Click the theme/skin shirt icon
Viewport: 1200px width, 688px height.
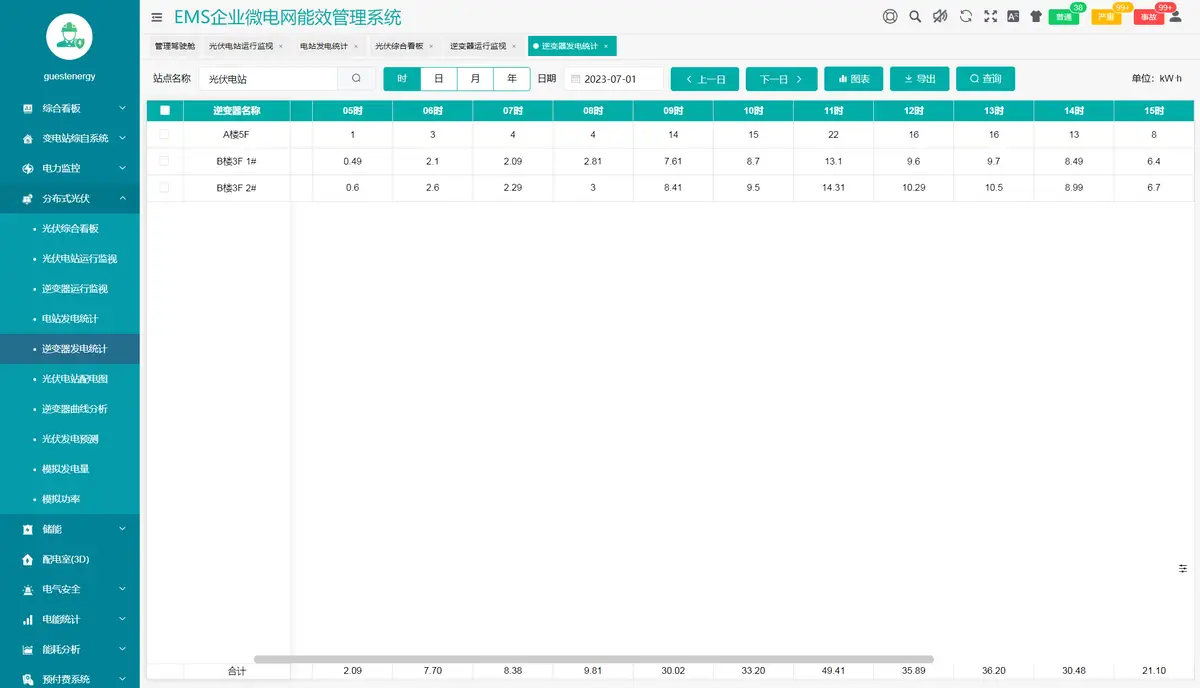point(1035,16)
